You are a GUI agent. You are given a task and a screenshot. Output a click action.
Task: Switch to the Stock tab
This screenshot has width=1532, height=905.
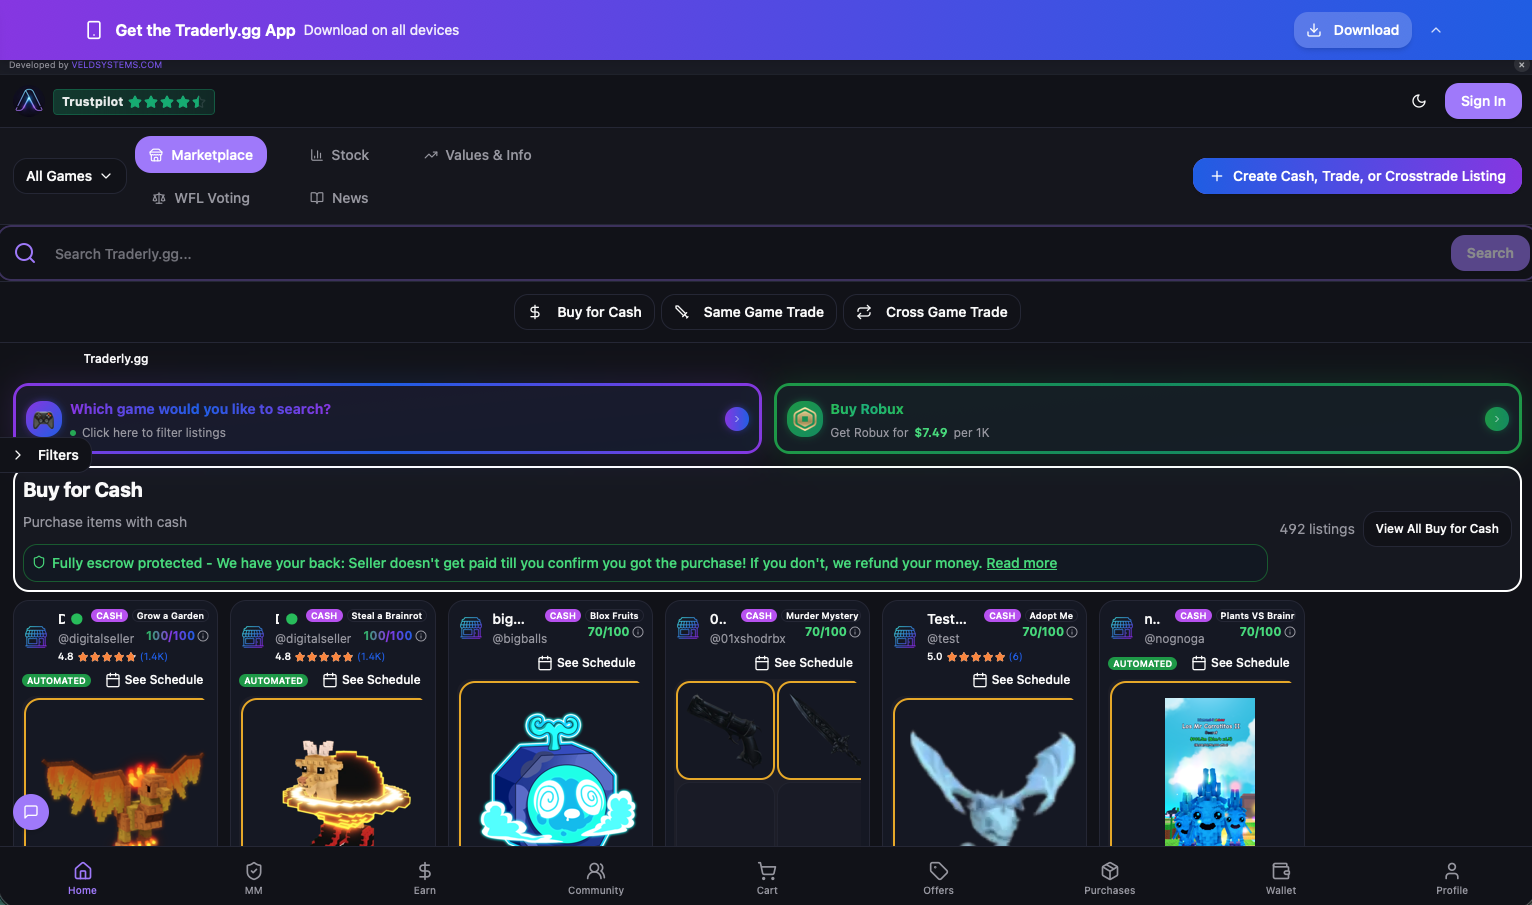coord(339,155)
